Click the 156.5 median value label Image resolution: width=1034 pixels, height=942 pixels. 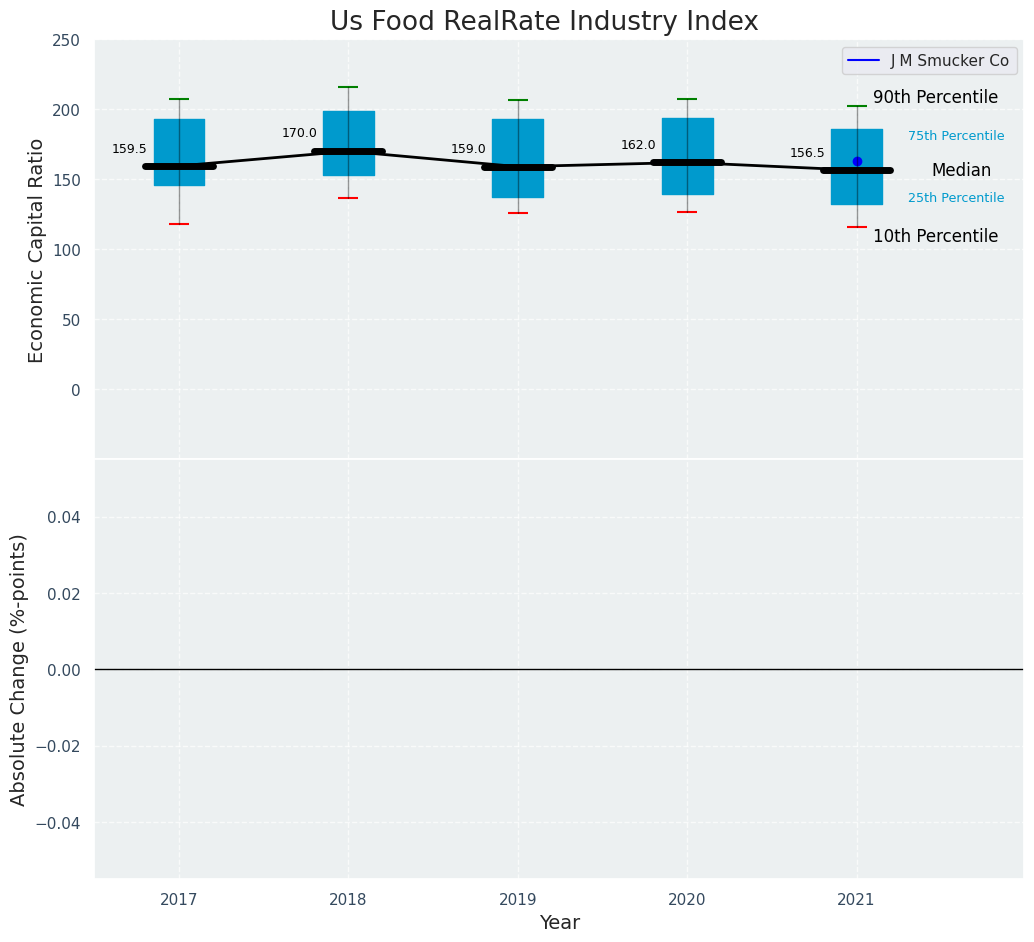tap(807, 153)
